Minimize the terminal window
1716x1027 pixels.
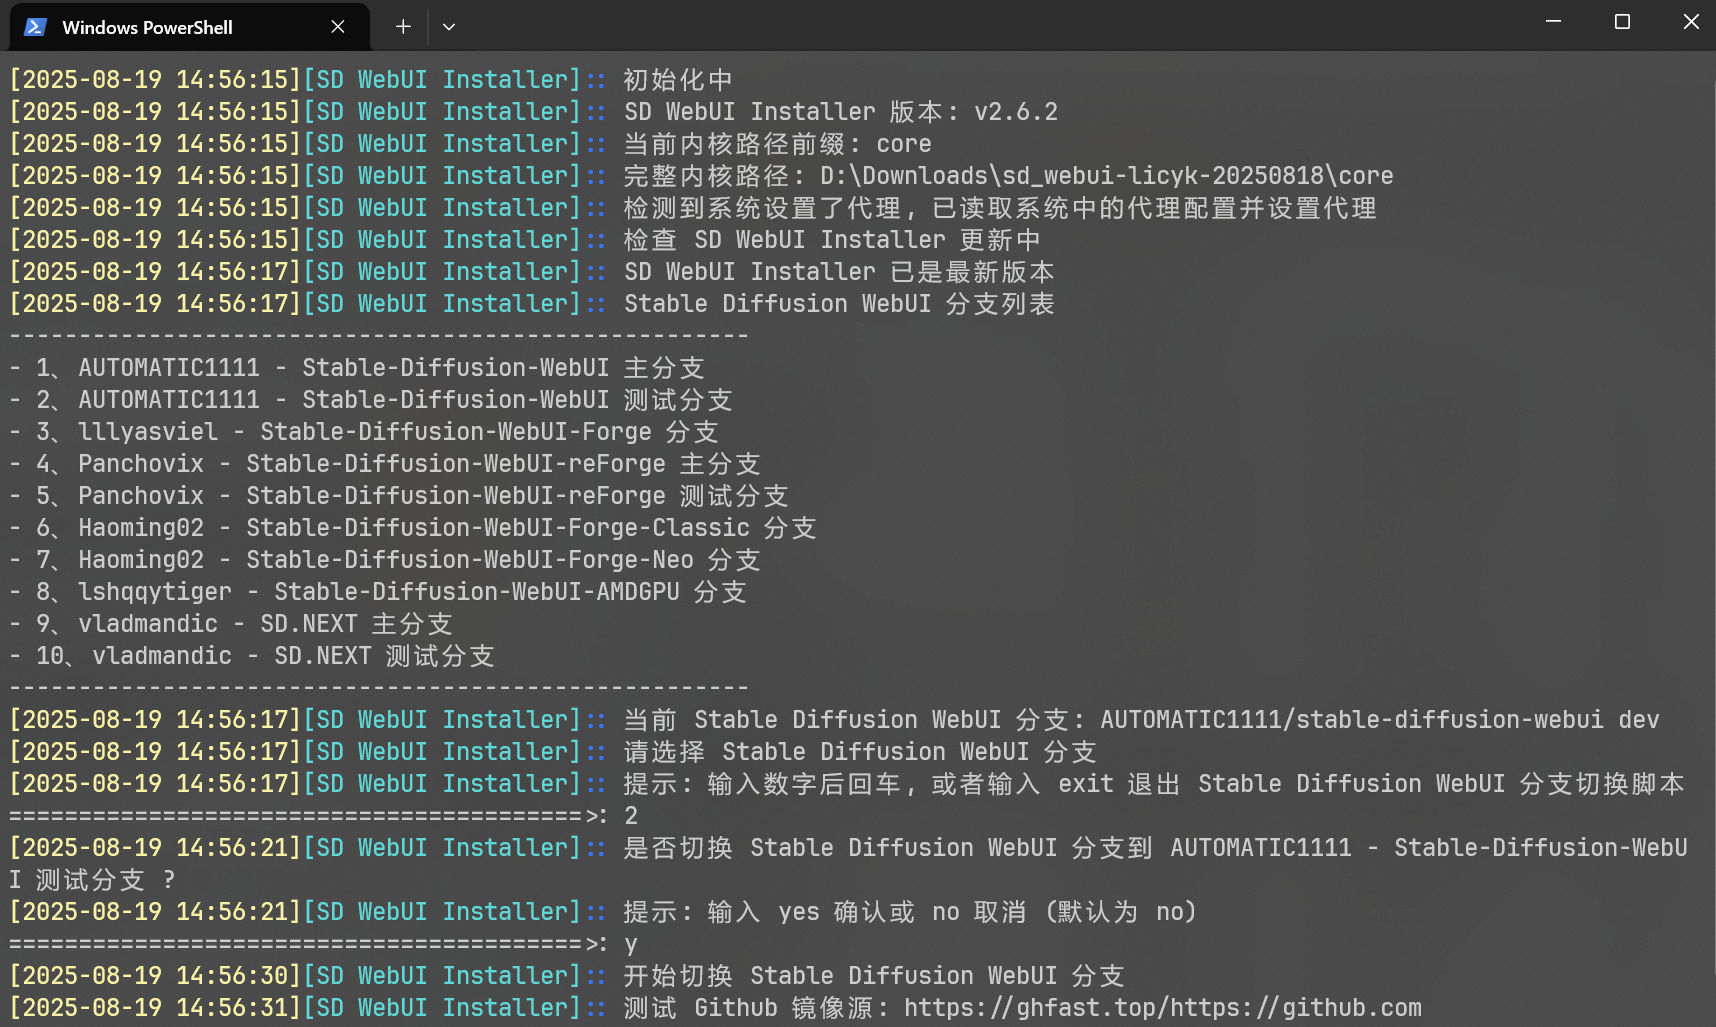click(x=1553, y=22)
